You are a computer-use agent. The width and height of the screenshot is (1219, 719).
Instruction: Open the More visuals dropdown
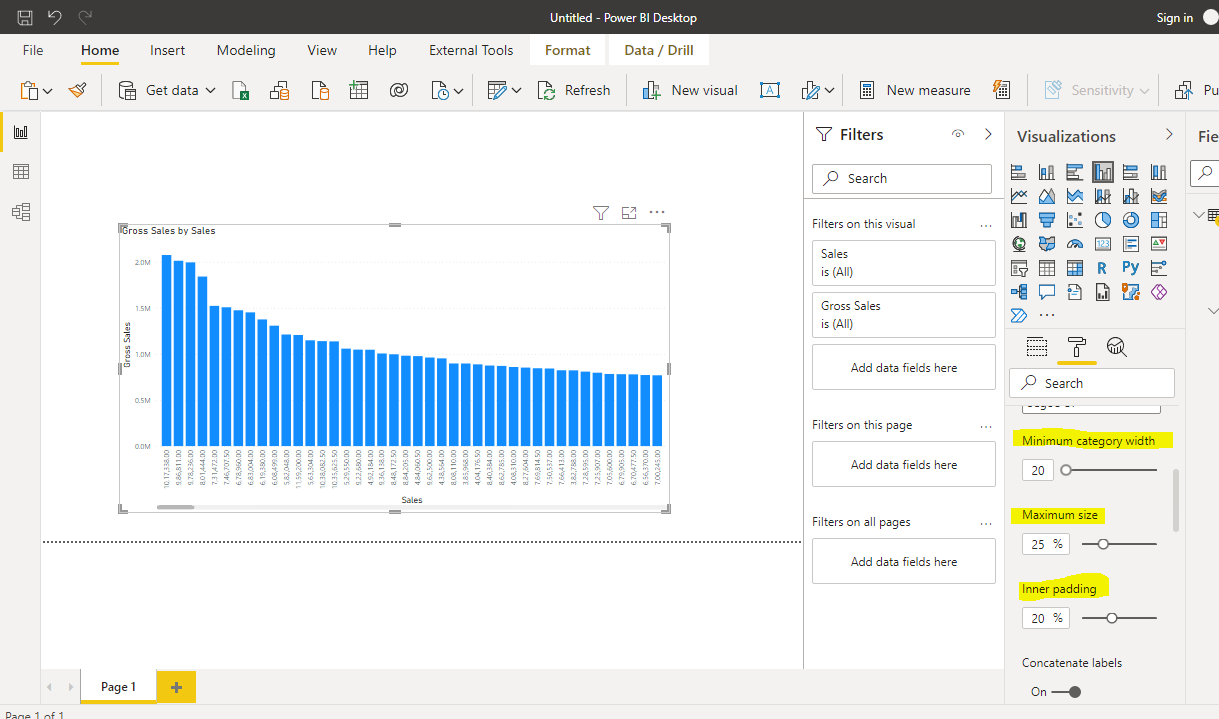pos(831,91)
